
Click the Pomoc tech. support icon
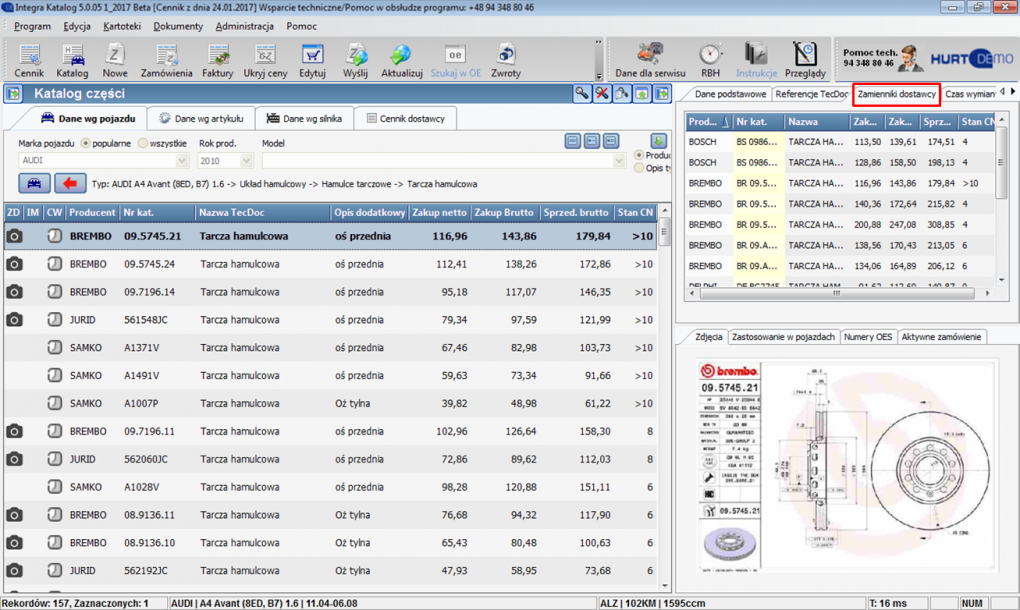tap(910, 59)
